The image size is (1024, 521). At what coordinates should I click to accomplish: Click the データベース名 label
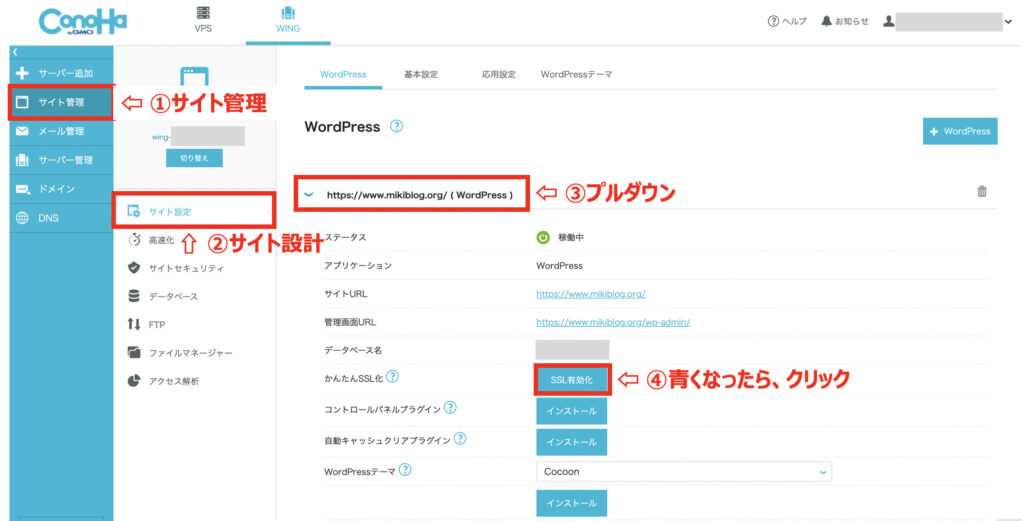click(x=353, y=350)
